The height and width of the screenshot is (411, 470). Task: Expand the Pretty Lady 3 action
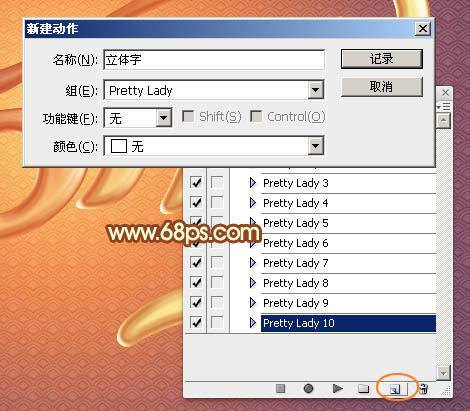click(253, 183)
